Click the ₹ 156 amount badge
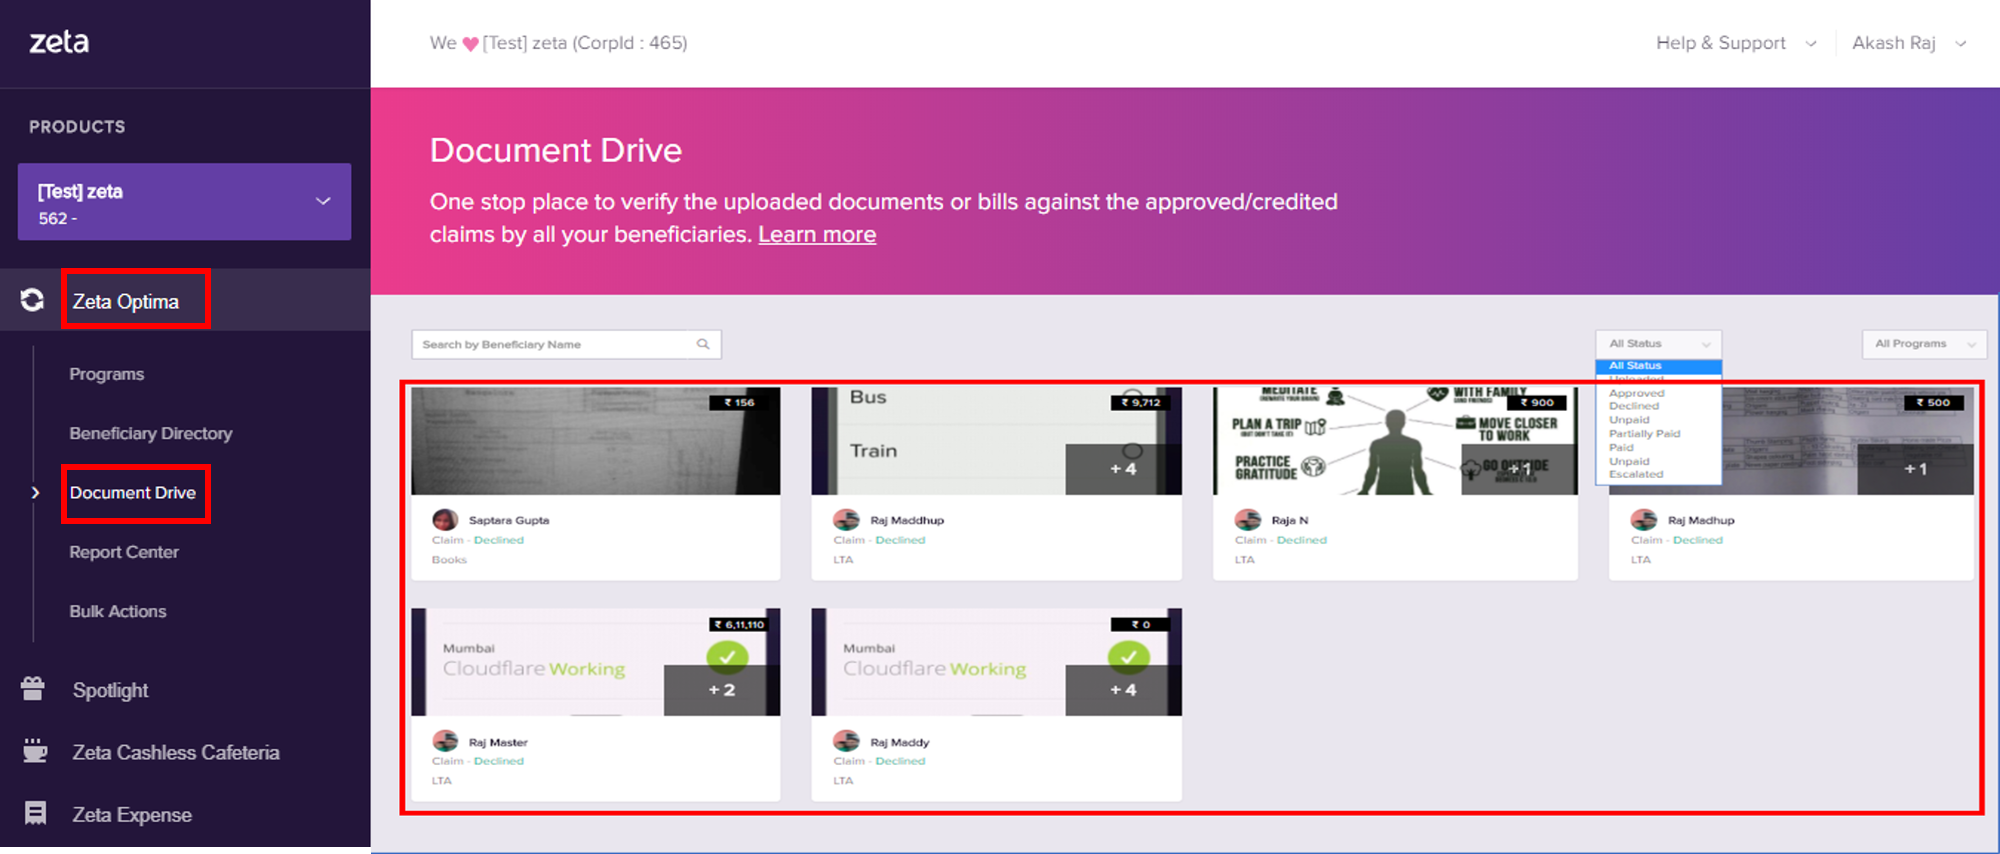Image resolution: width=2000 pixels, height=854 pixels. pyautogui.click(x=739, y=403)
